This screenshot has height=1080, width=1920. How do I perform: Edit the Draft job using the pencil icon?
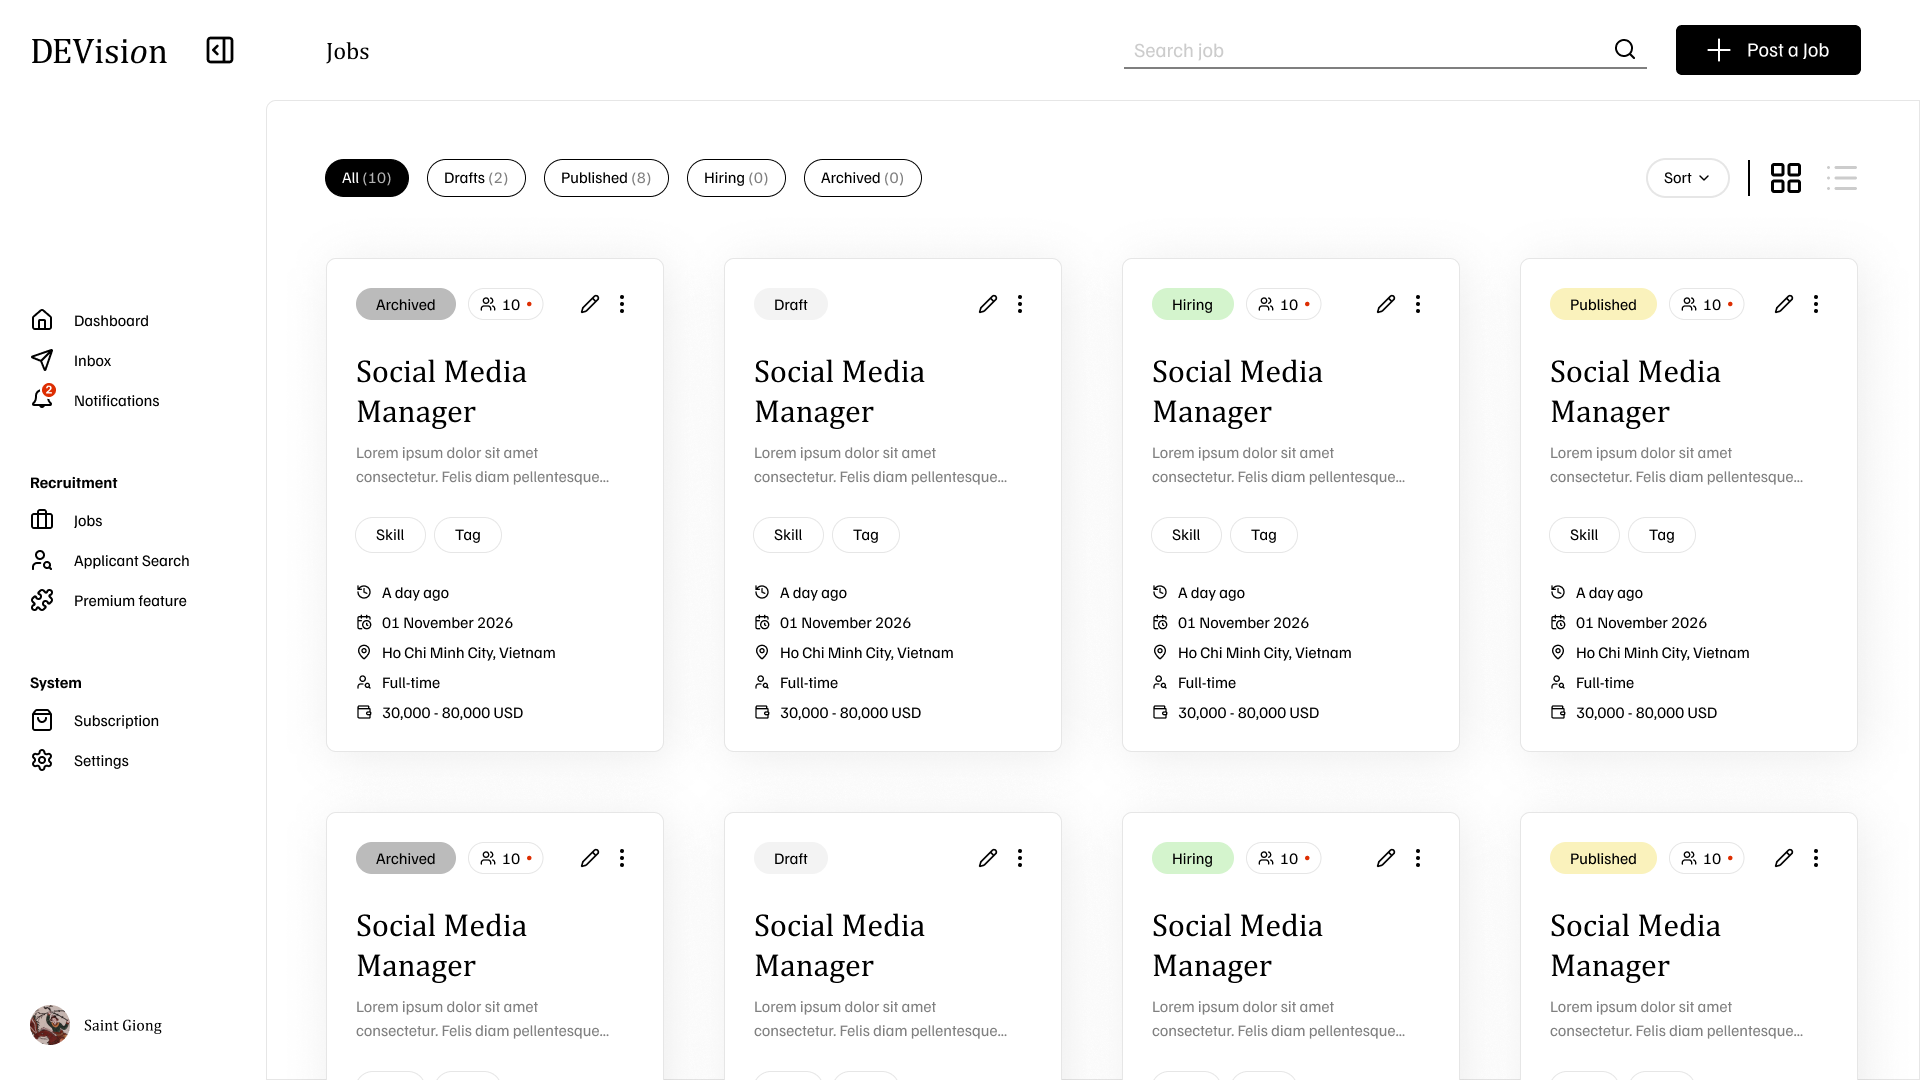pyautogui.click(x=988, y=303)
